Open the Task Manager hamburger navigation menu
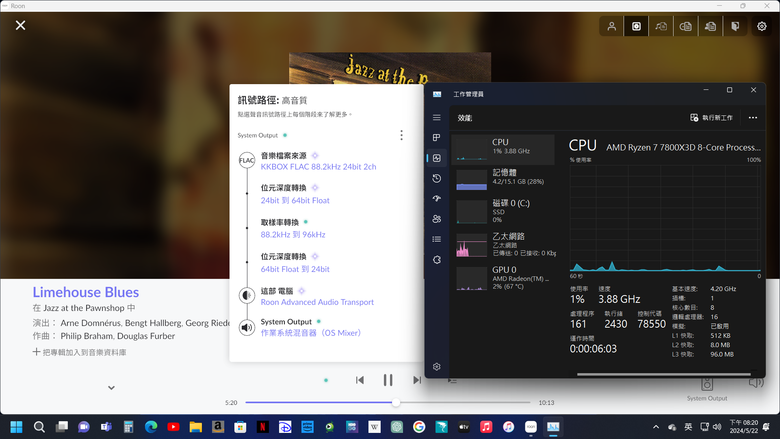The image size is (780, 439). pos(437,118)
